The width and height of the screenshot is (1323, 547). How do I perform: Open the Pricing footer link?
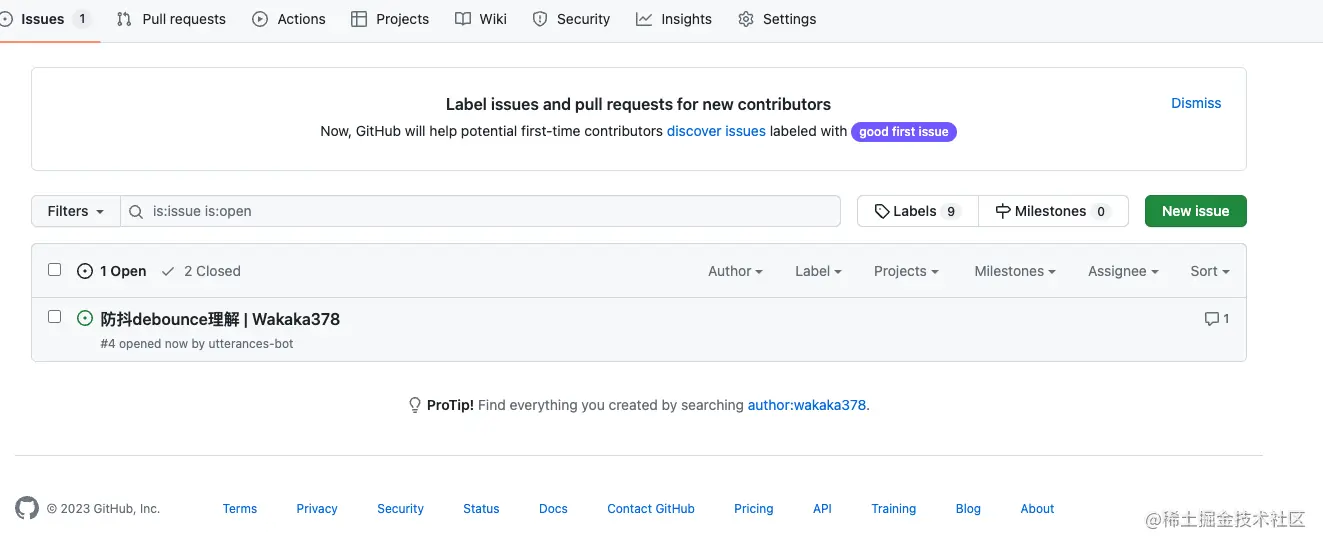click(x=754, y=509)
